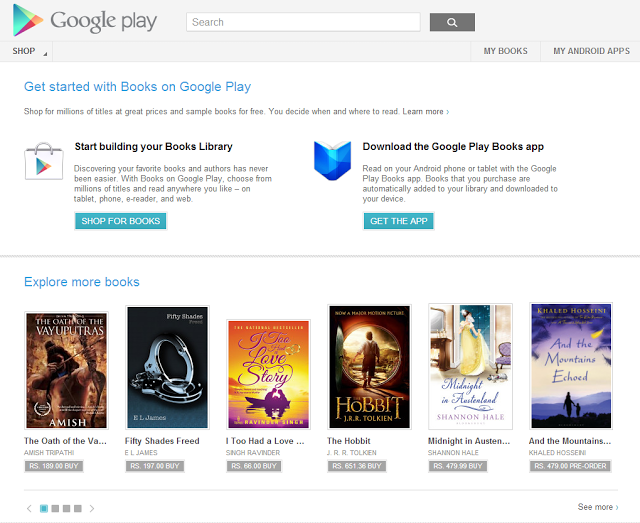The width and height of the screenshot is (640, 523).
Task: Click author AMISH TRIPATHI
Action: (x=49, y=453)
